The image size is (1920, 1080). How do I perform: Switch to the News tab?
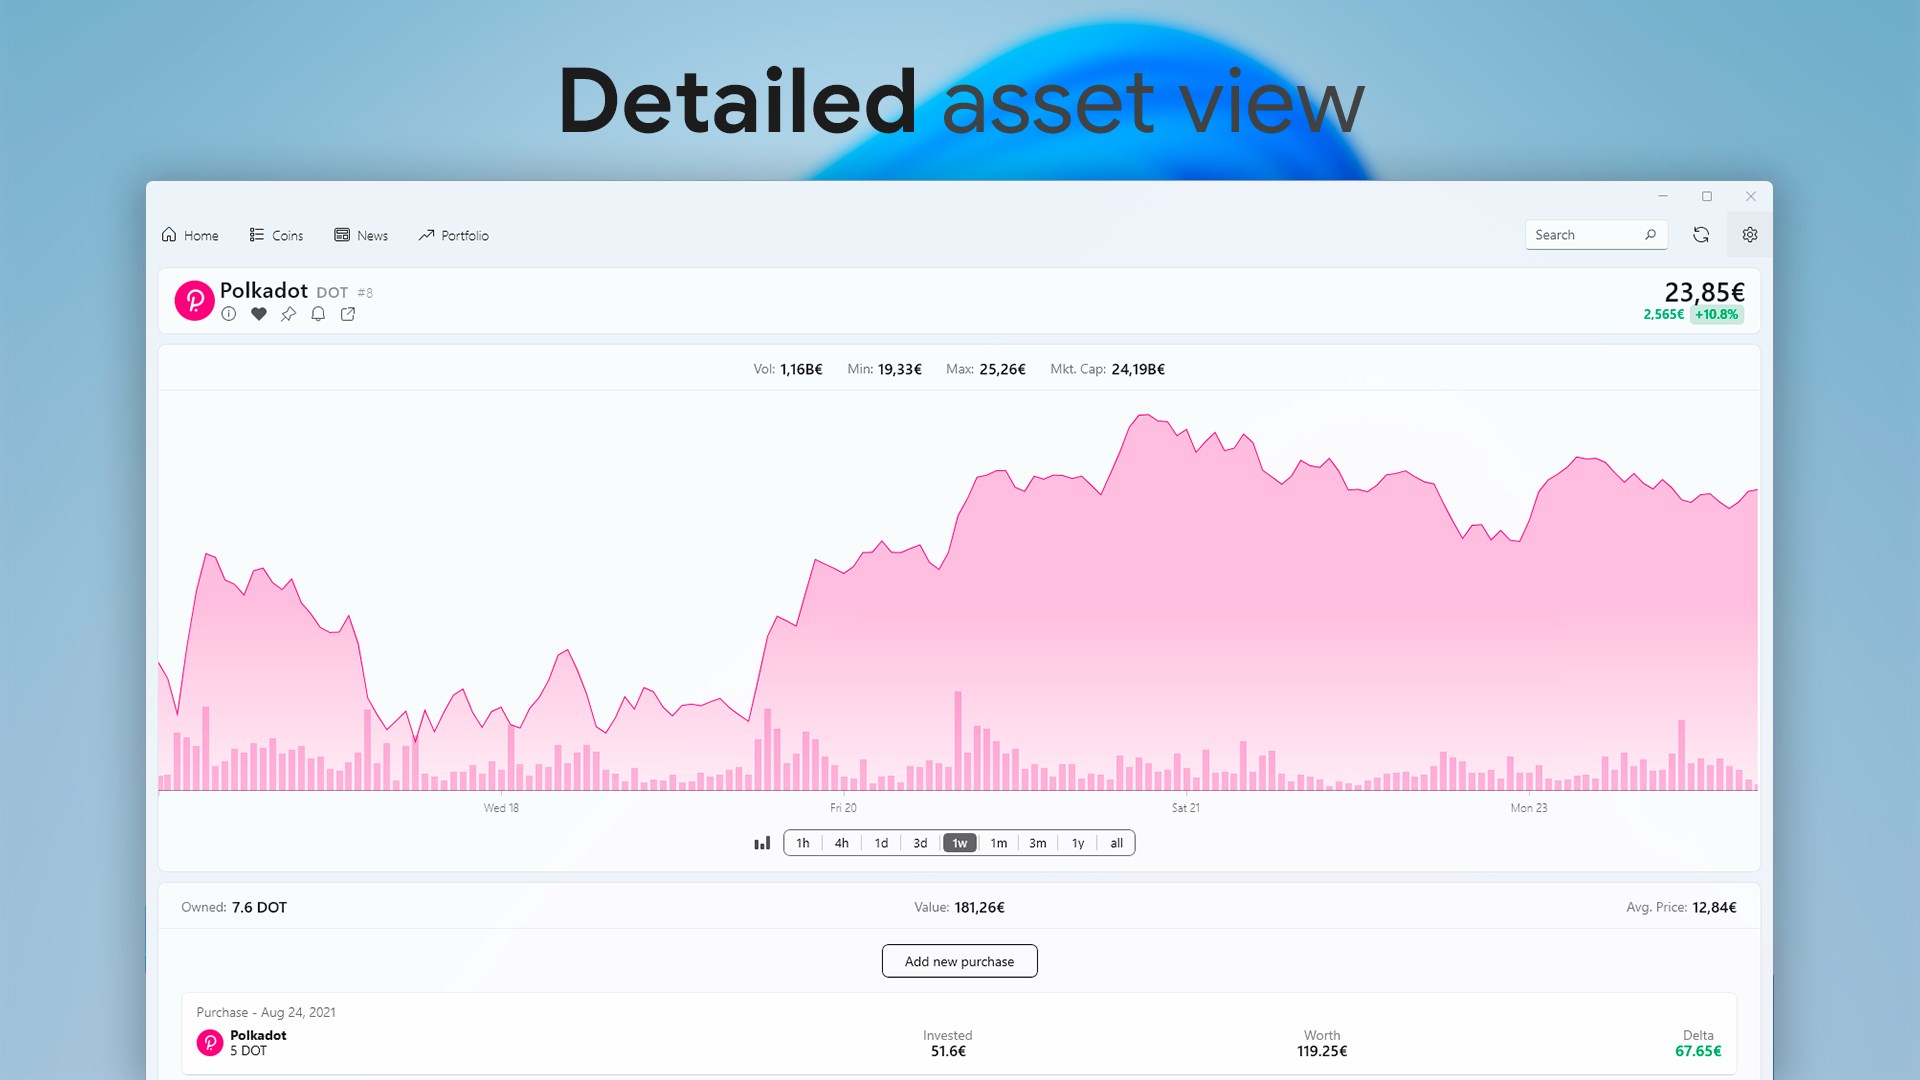coord(361,235)
